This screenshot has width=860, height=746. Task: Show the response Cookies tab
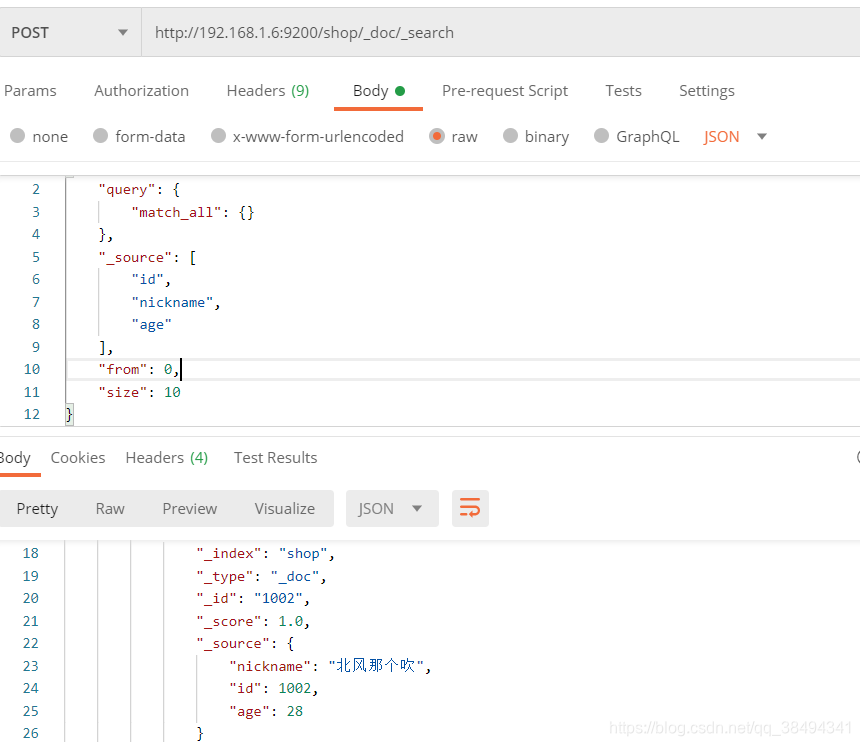[78, 458]
